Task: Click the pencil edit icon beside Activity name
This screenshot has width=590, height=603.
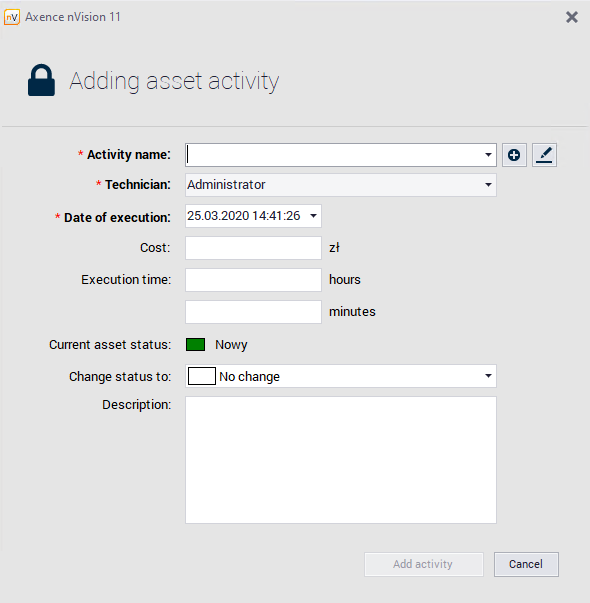Action: tap(544, 155)
